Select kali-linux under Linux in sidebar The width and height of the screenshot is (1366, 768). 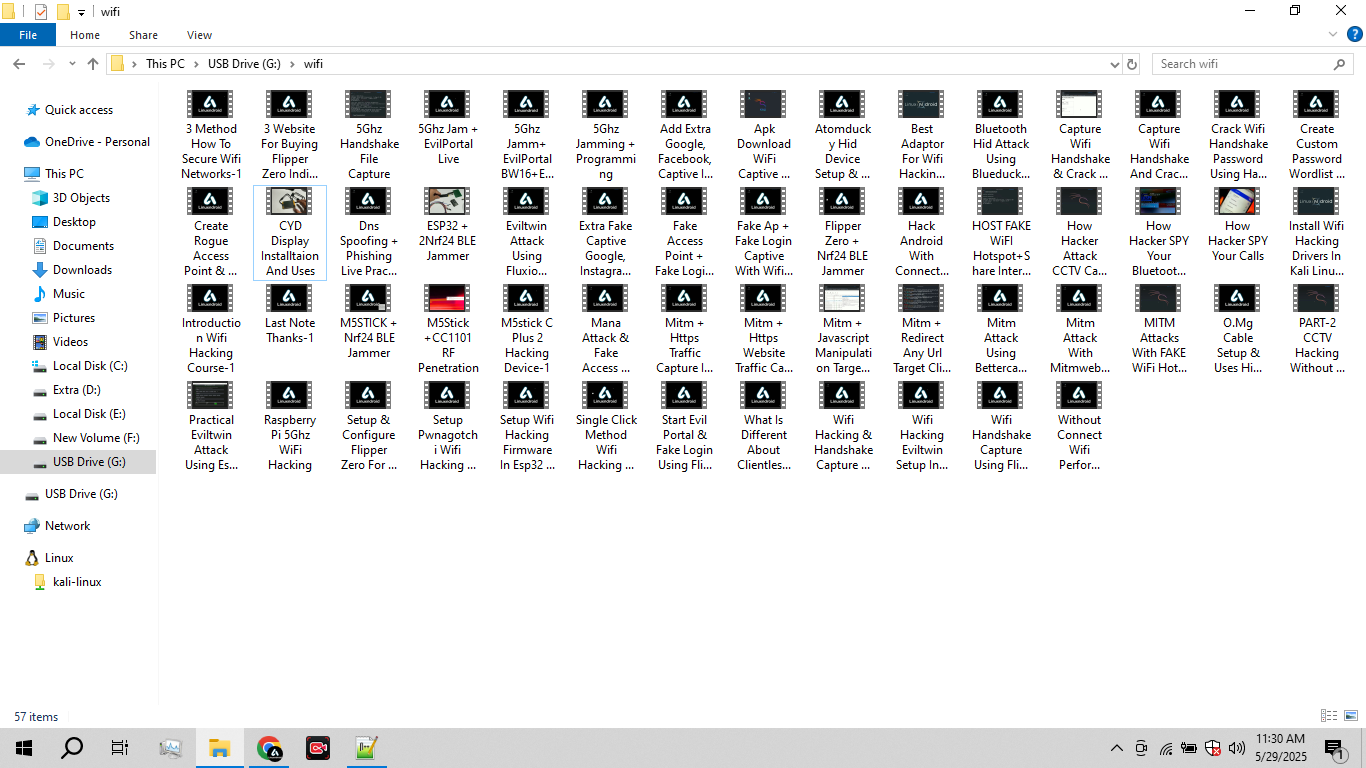(77, 582)
